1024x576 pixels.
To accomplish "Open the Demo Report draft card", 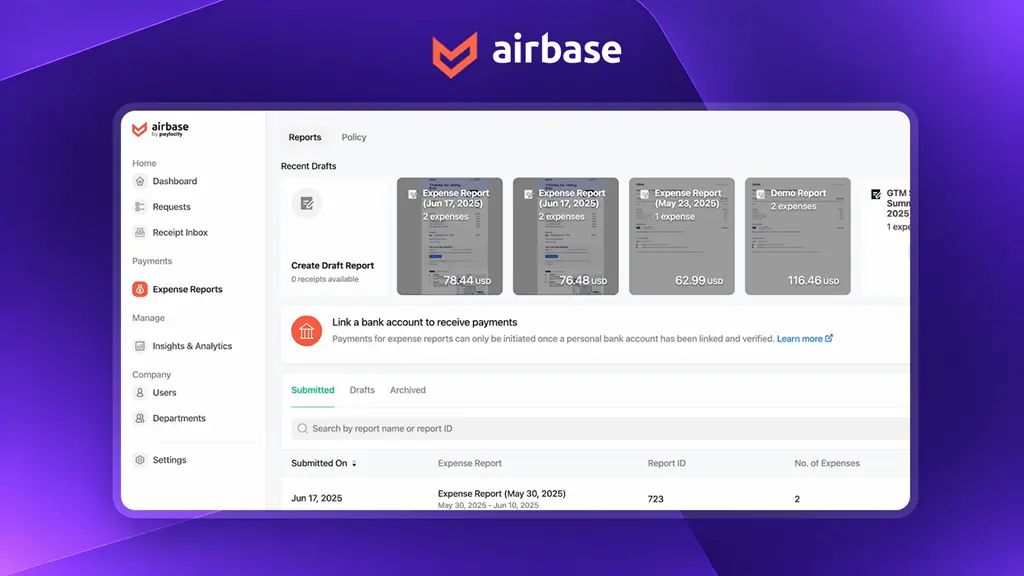I will pyautogui.click(x=798, y=236).
